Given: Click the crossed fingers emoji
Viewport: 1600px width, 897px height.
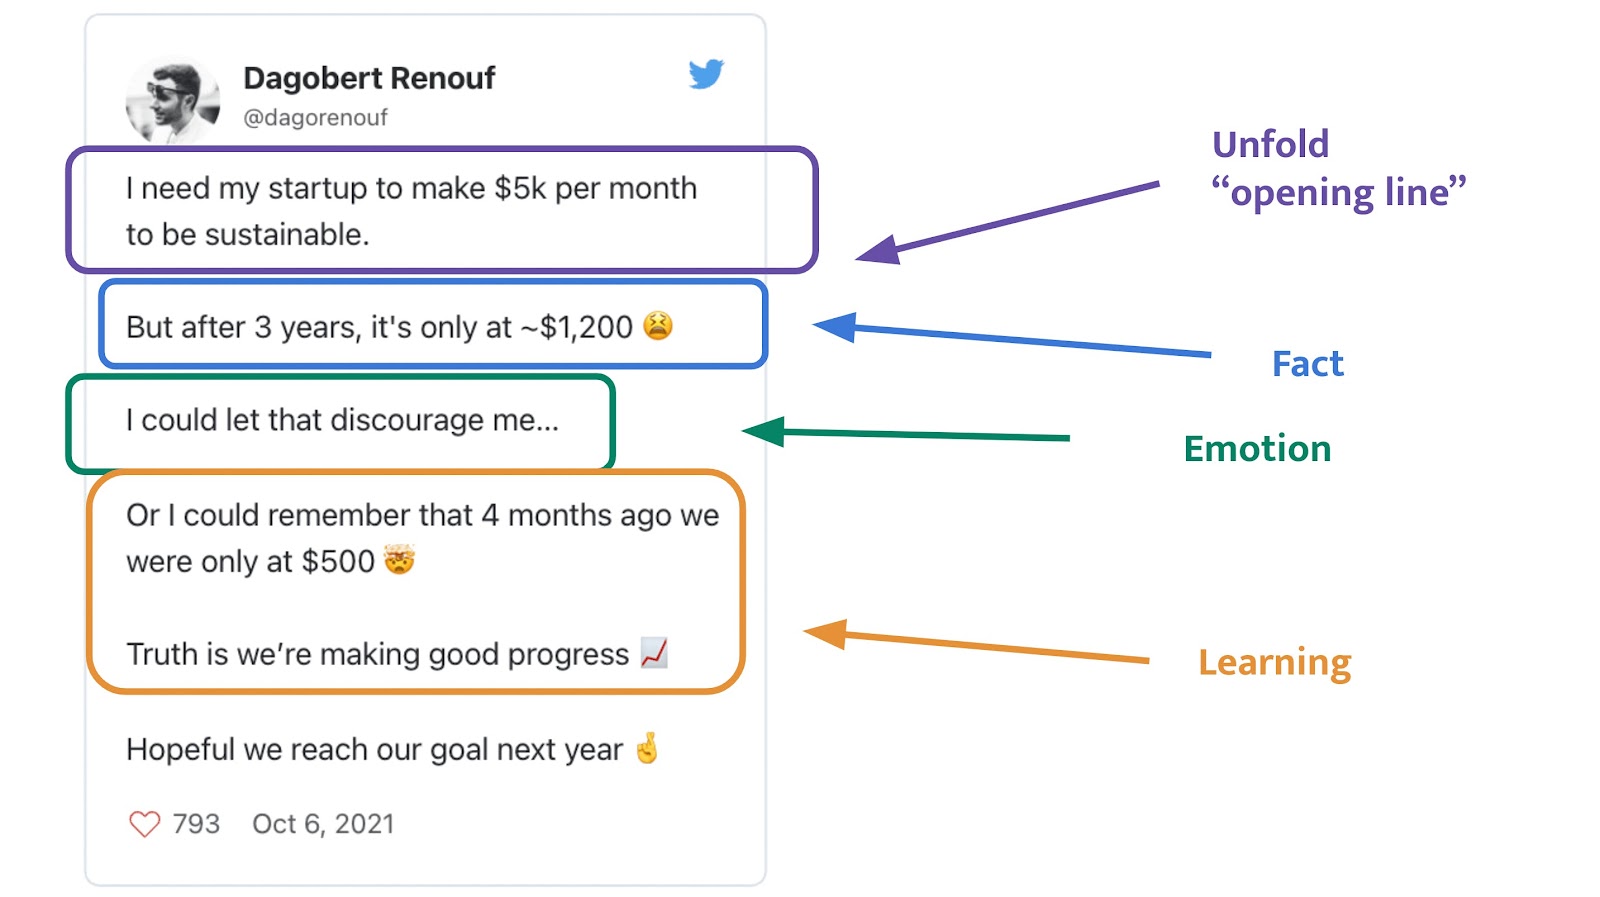Looking at the screenshot, I should (648, 749).
